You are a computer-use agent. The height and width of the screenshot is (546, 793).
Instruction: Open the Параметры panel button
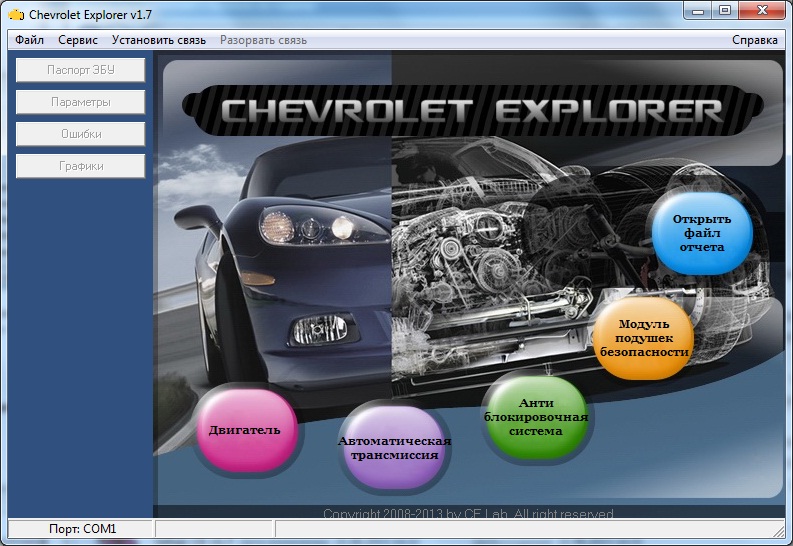[x=80, y=102]
